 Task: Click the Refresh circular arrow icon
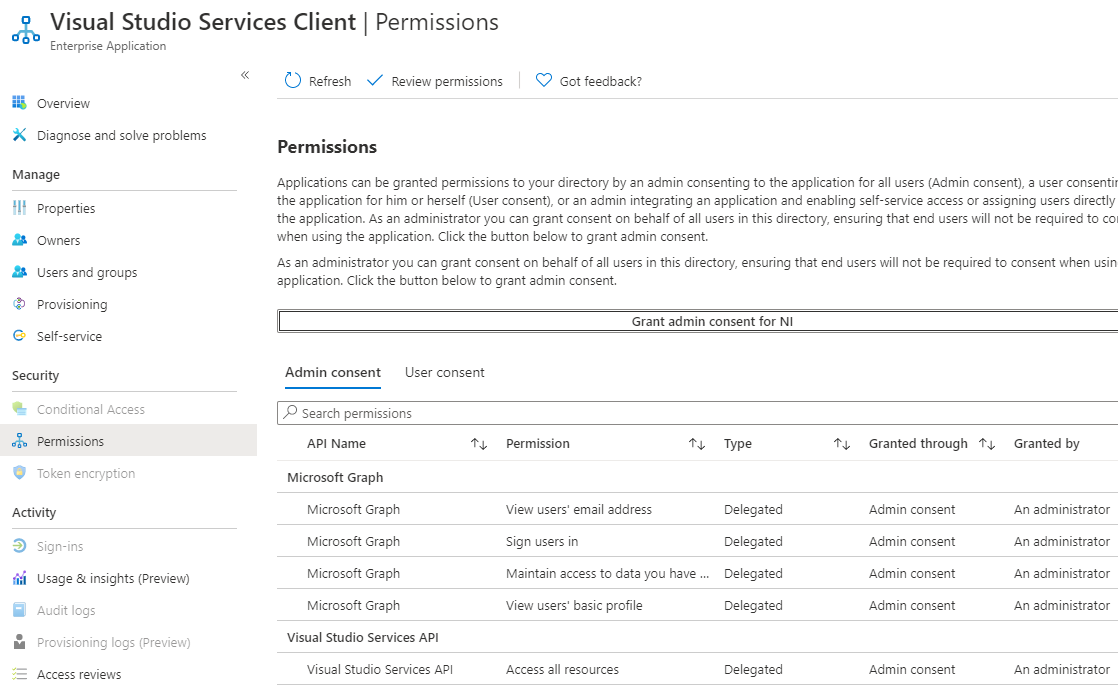point(292,81)
